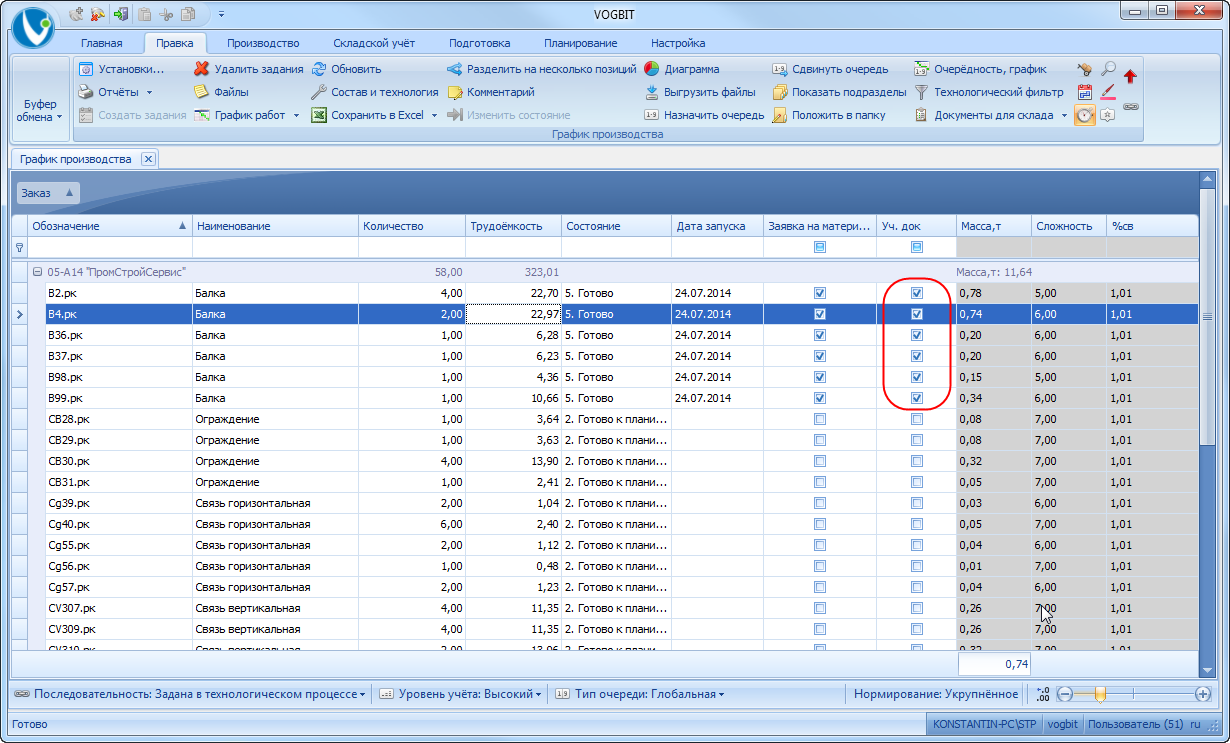Screen dimensions: 1230x743
Task: Check Заявка на материал box for CB28.pk
Action: 820,419
